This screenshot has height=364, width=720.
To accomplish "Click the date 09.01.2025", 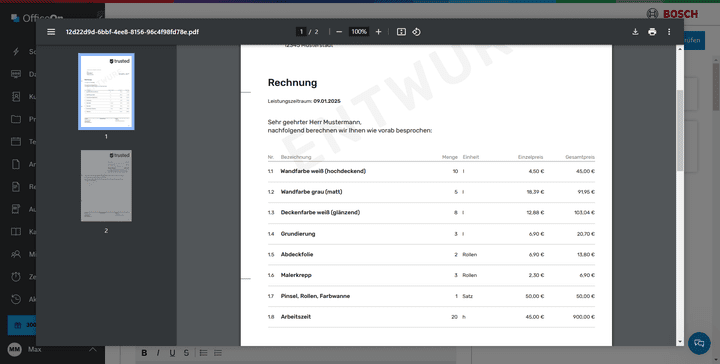I will [x=327, y=101].
